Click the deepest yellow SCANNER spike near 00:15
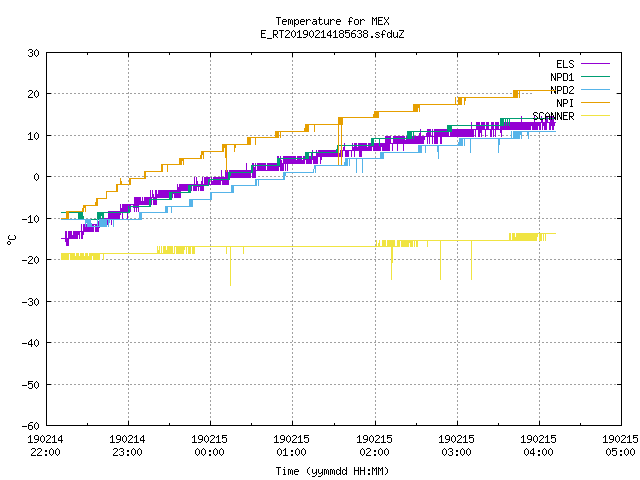Image resolution: width=640 pixels, height=480 pixels. [230, 266]
